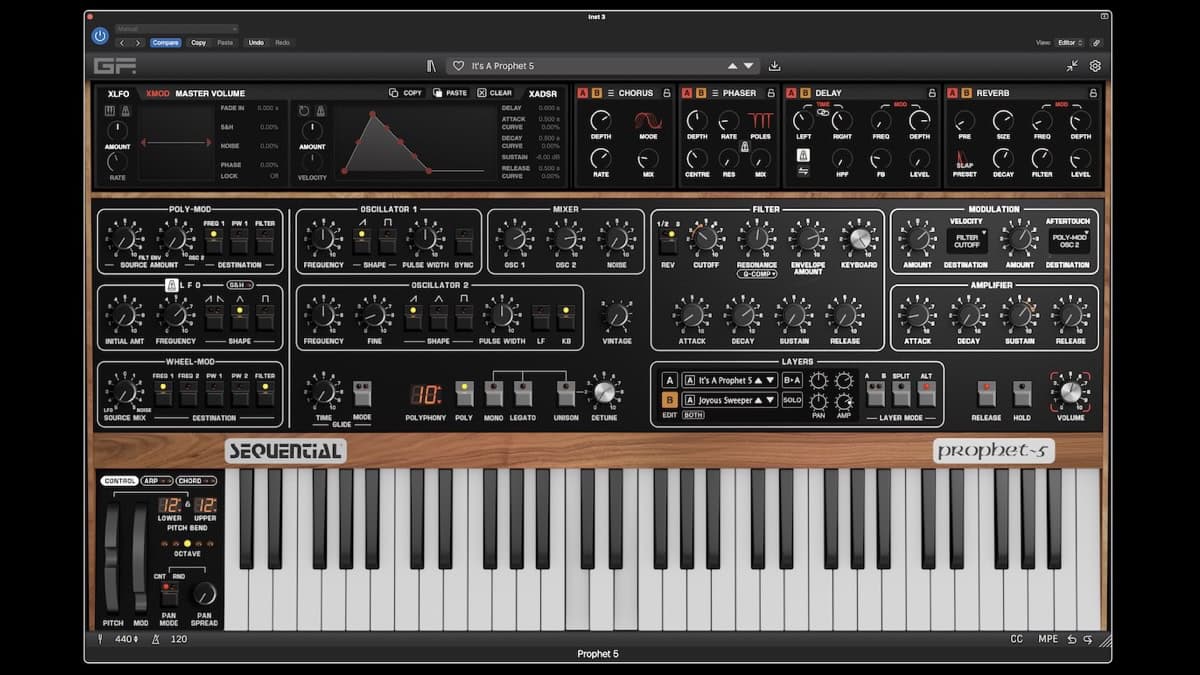Open the aftertouch Poly-Mod Osc 2 destination dropdown
Image resolution: width=1200 pixels, height=675 pixels.
(x=1069, y=241)
